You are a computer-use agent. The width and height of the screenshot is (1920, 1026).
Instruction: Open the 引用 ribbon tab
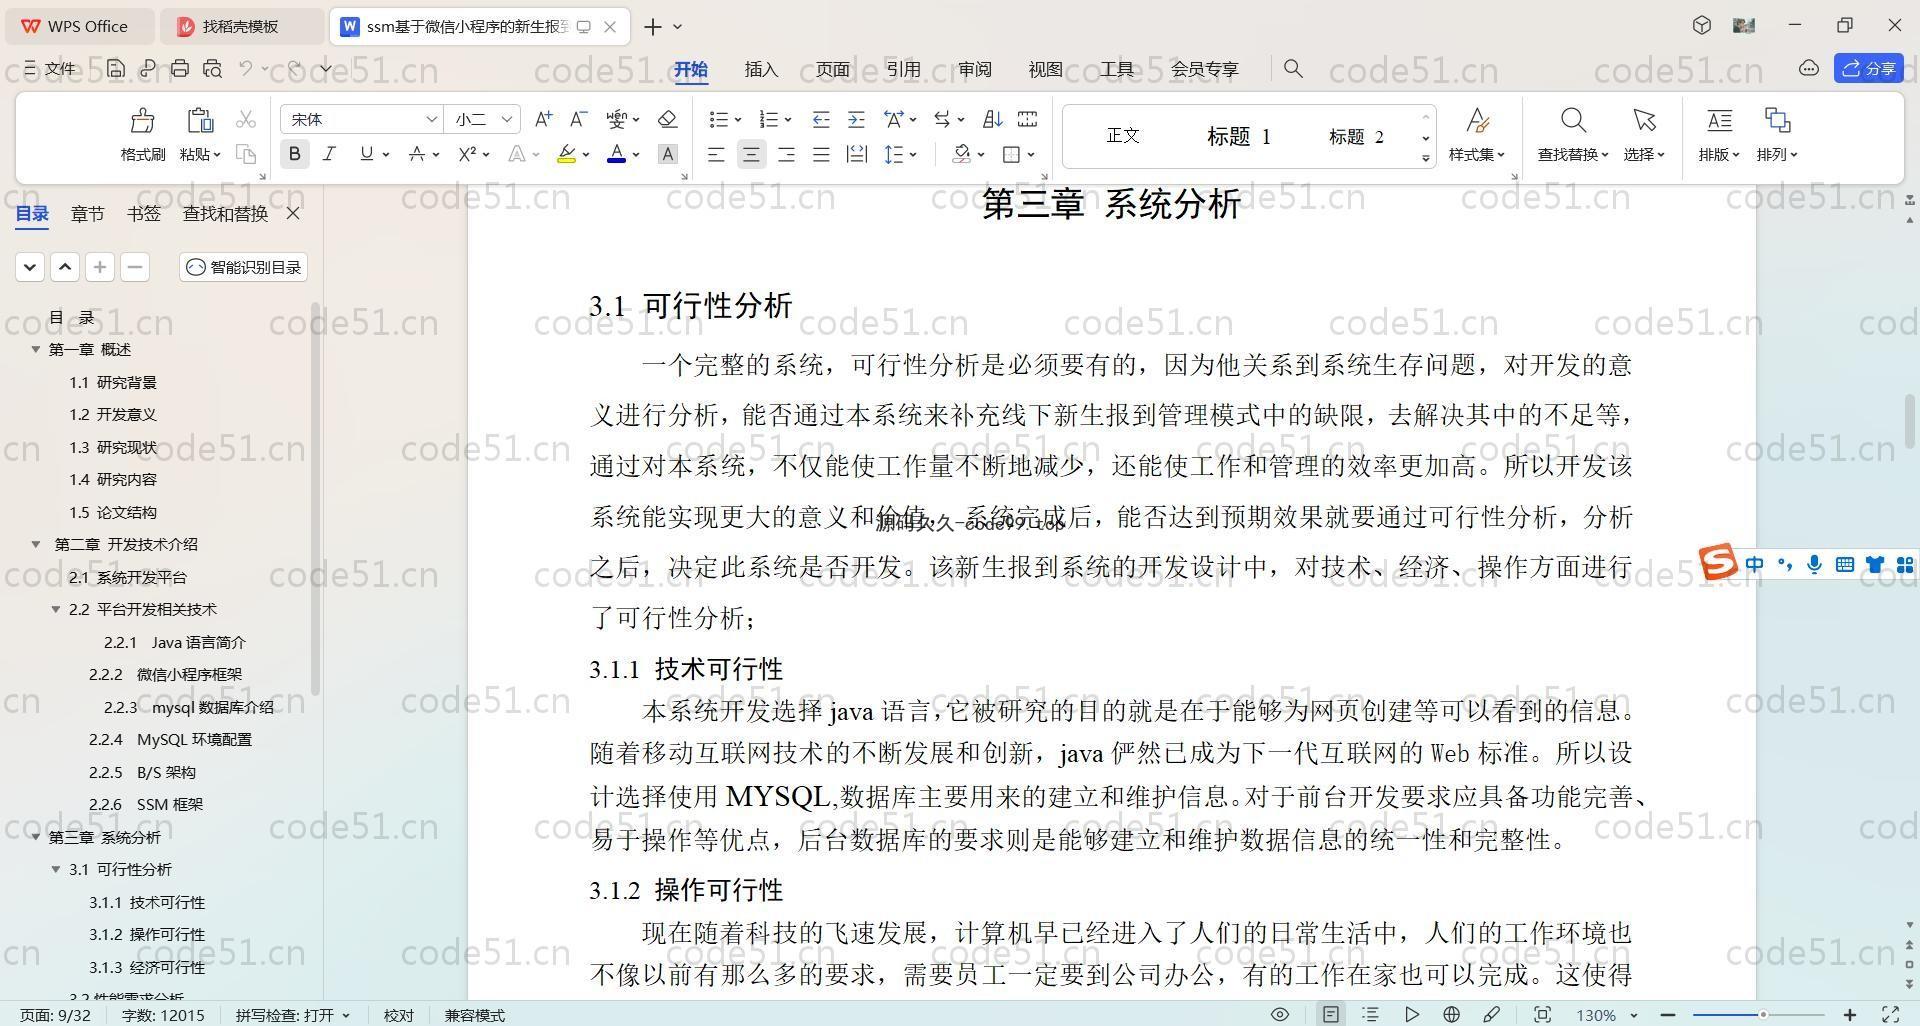coord(903,69)
